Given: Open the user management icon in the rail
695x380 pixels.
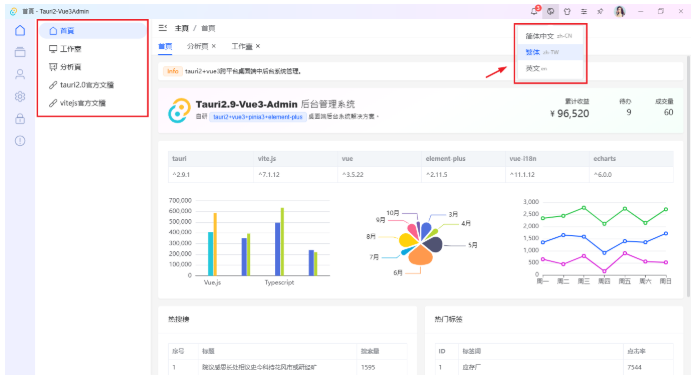Looking at the screenshot, I should click(20, 74).
